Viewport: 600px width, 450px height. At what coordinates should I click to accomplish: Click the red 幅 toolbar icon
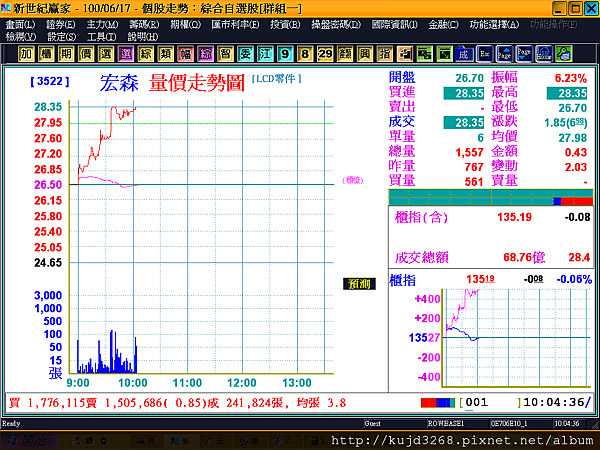coord(185,54)
